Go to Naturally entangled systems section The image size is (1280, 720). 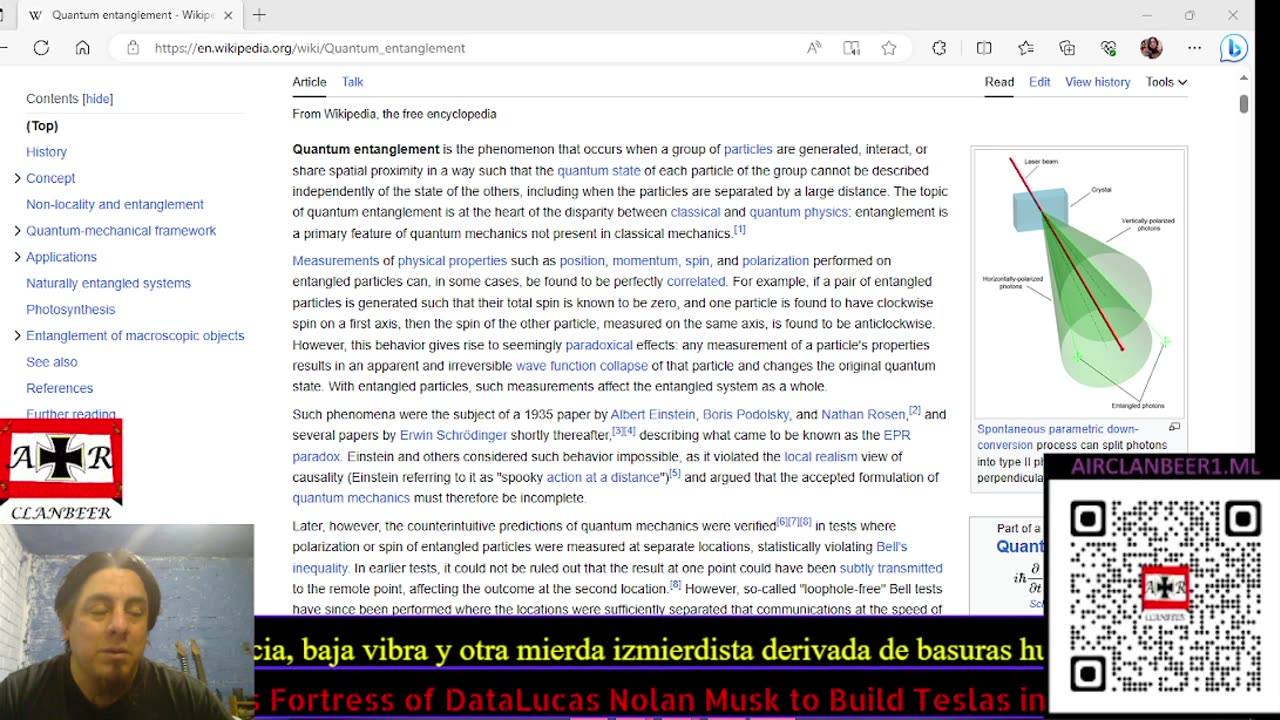(x=108, y=283)
